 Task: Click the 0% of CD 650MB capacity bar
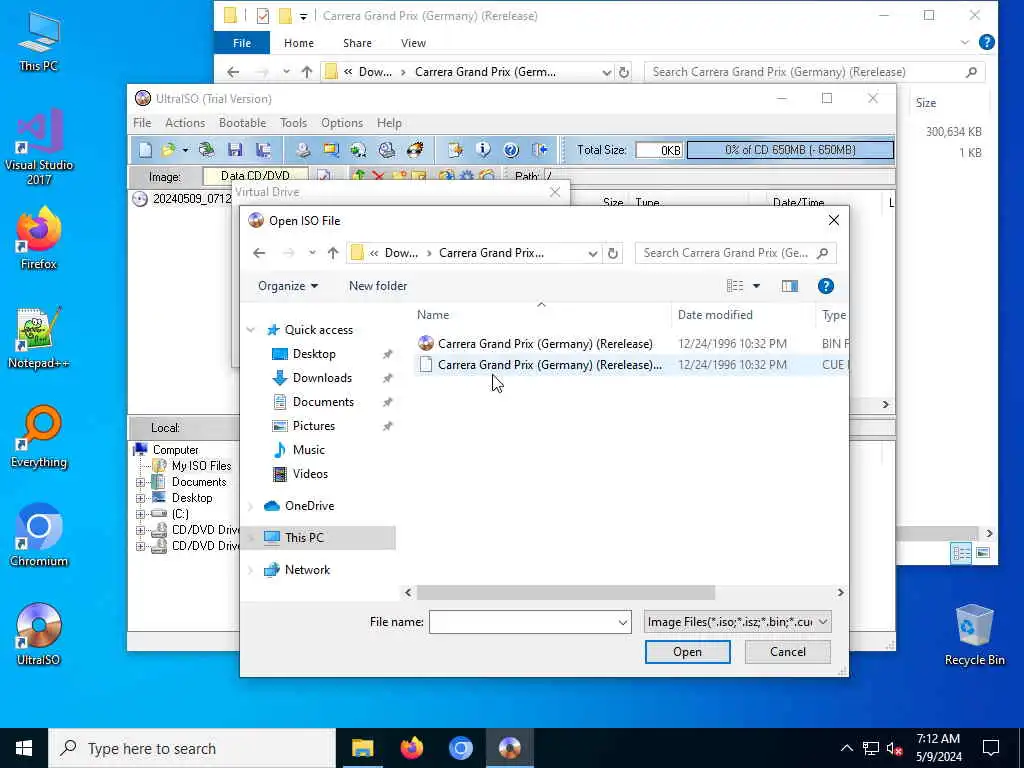(790, 150)
